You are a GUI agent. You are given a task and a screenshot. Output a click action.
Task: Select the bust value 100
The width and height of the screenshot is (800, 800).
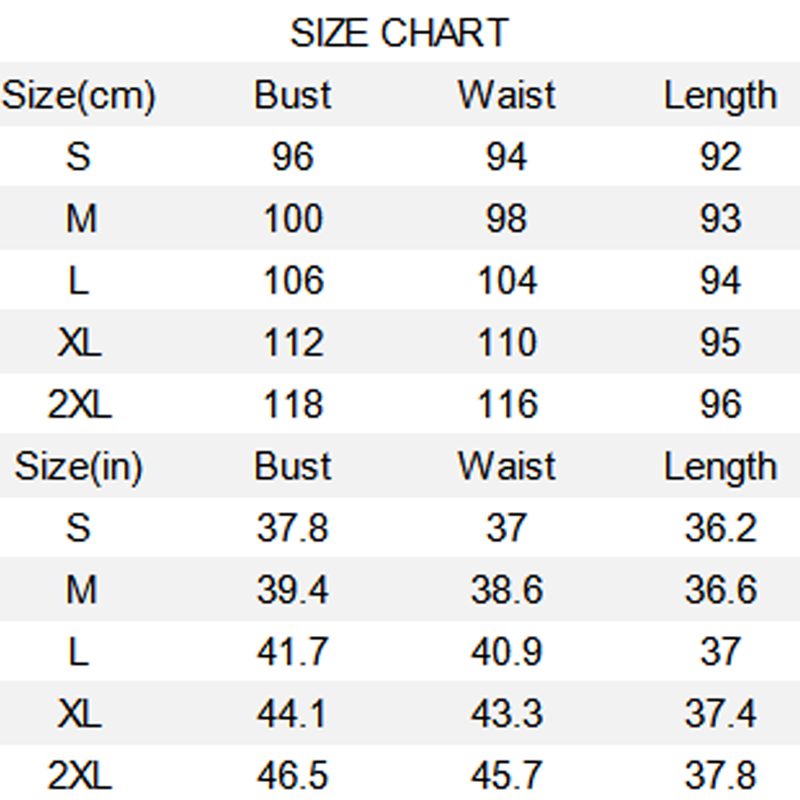point(292,219)
